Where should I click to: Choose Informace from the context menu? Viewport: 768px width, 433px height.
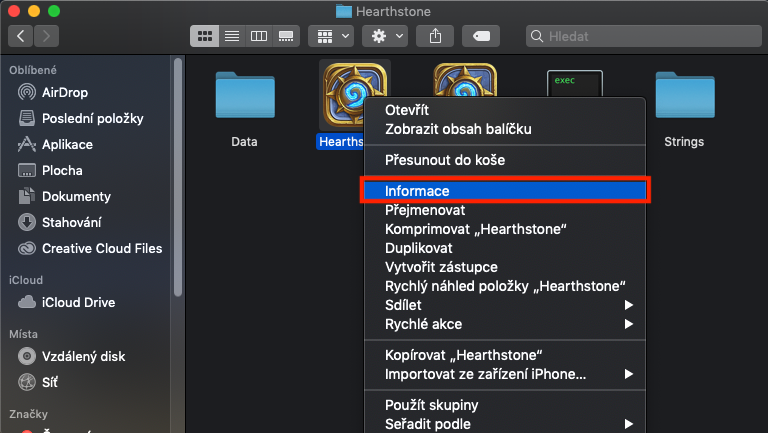(x=418, y=191)
